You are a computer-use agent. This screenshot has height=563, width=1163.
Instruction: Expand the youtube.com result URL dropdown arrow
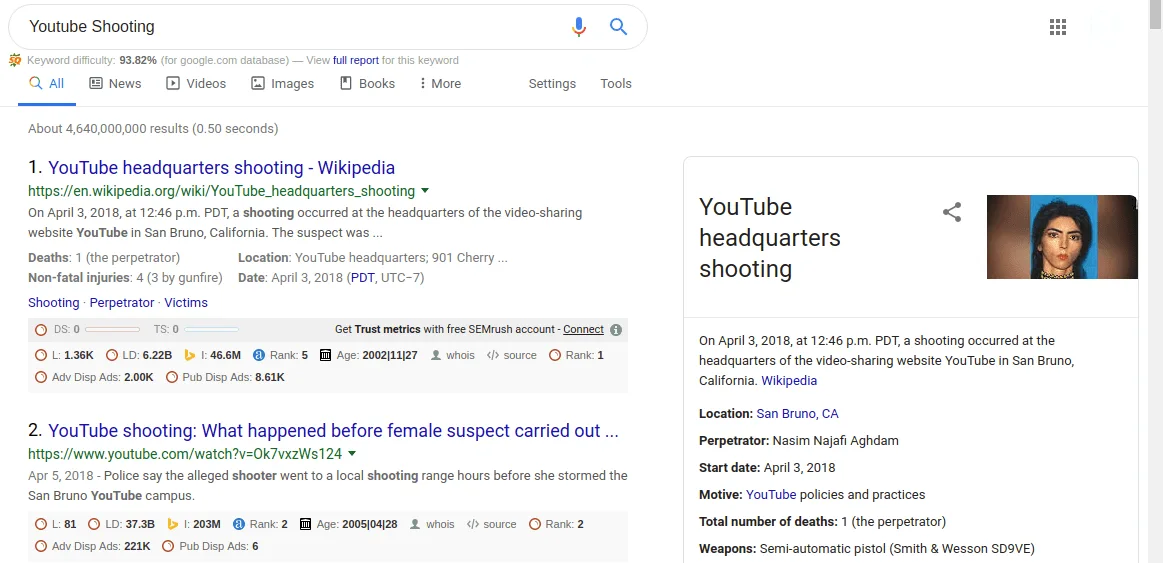tap(352, 453)
